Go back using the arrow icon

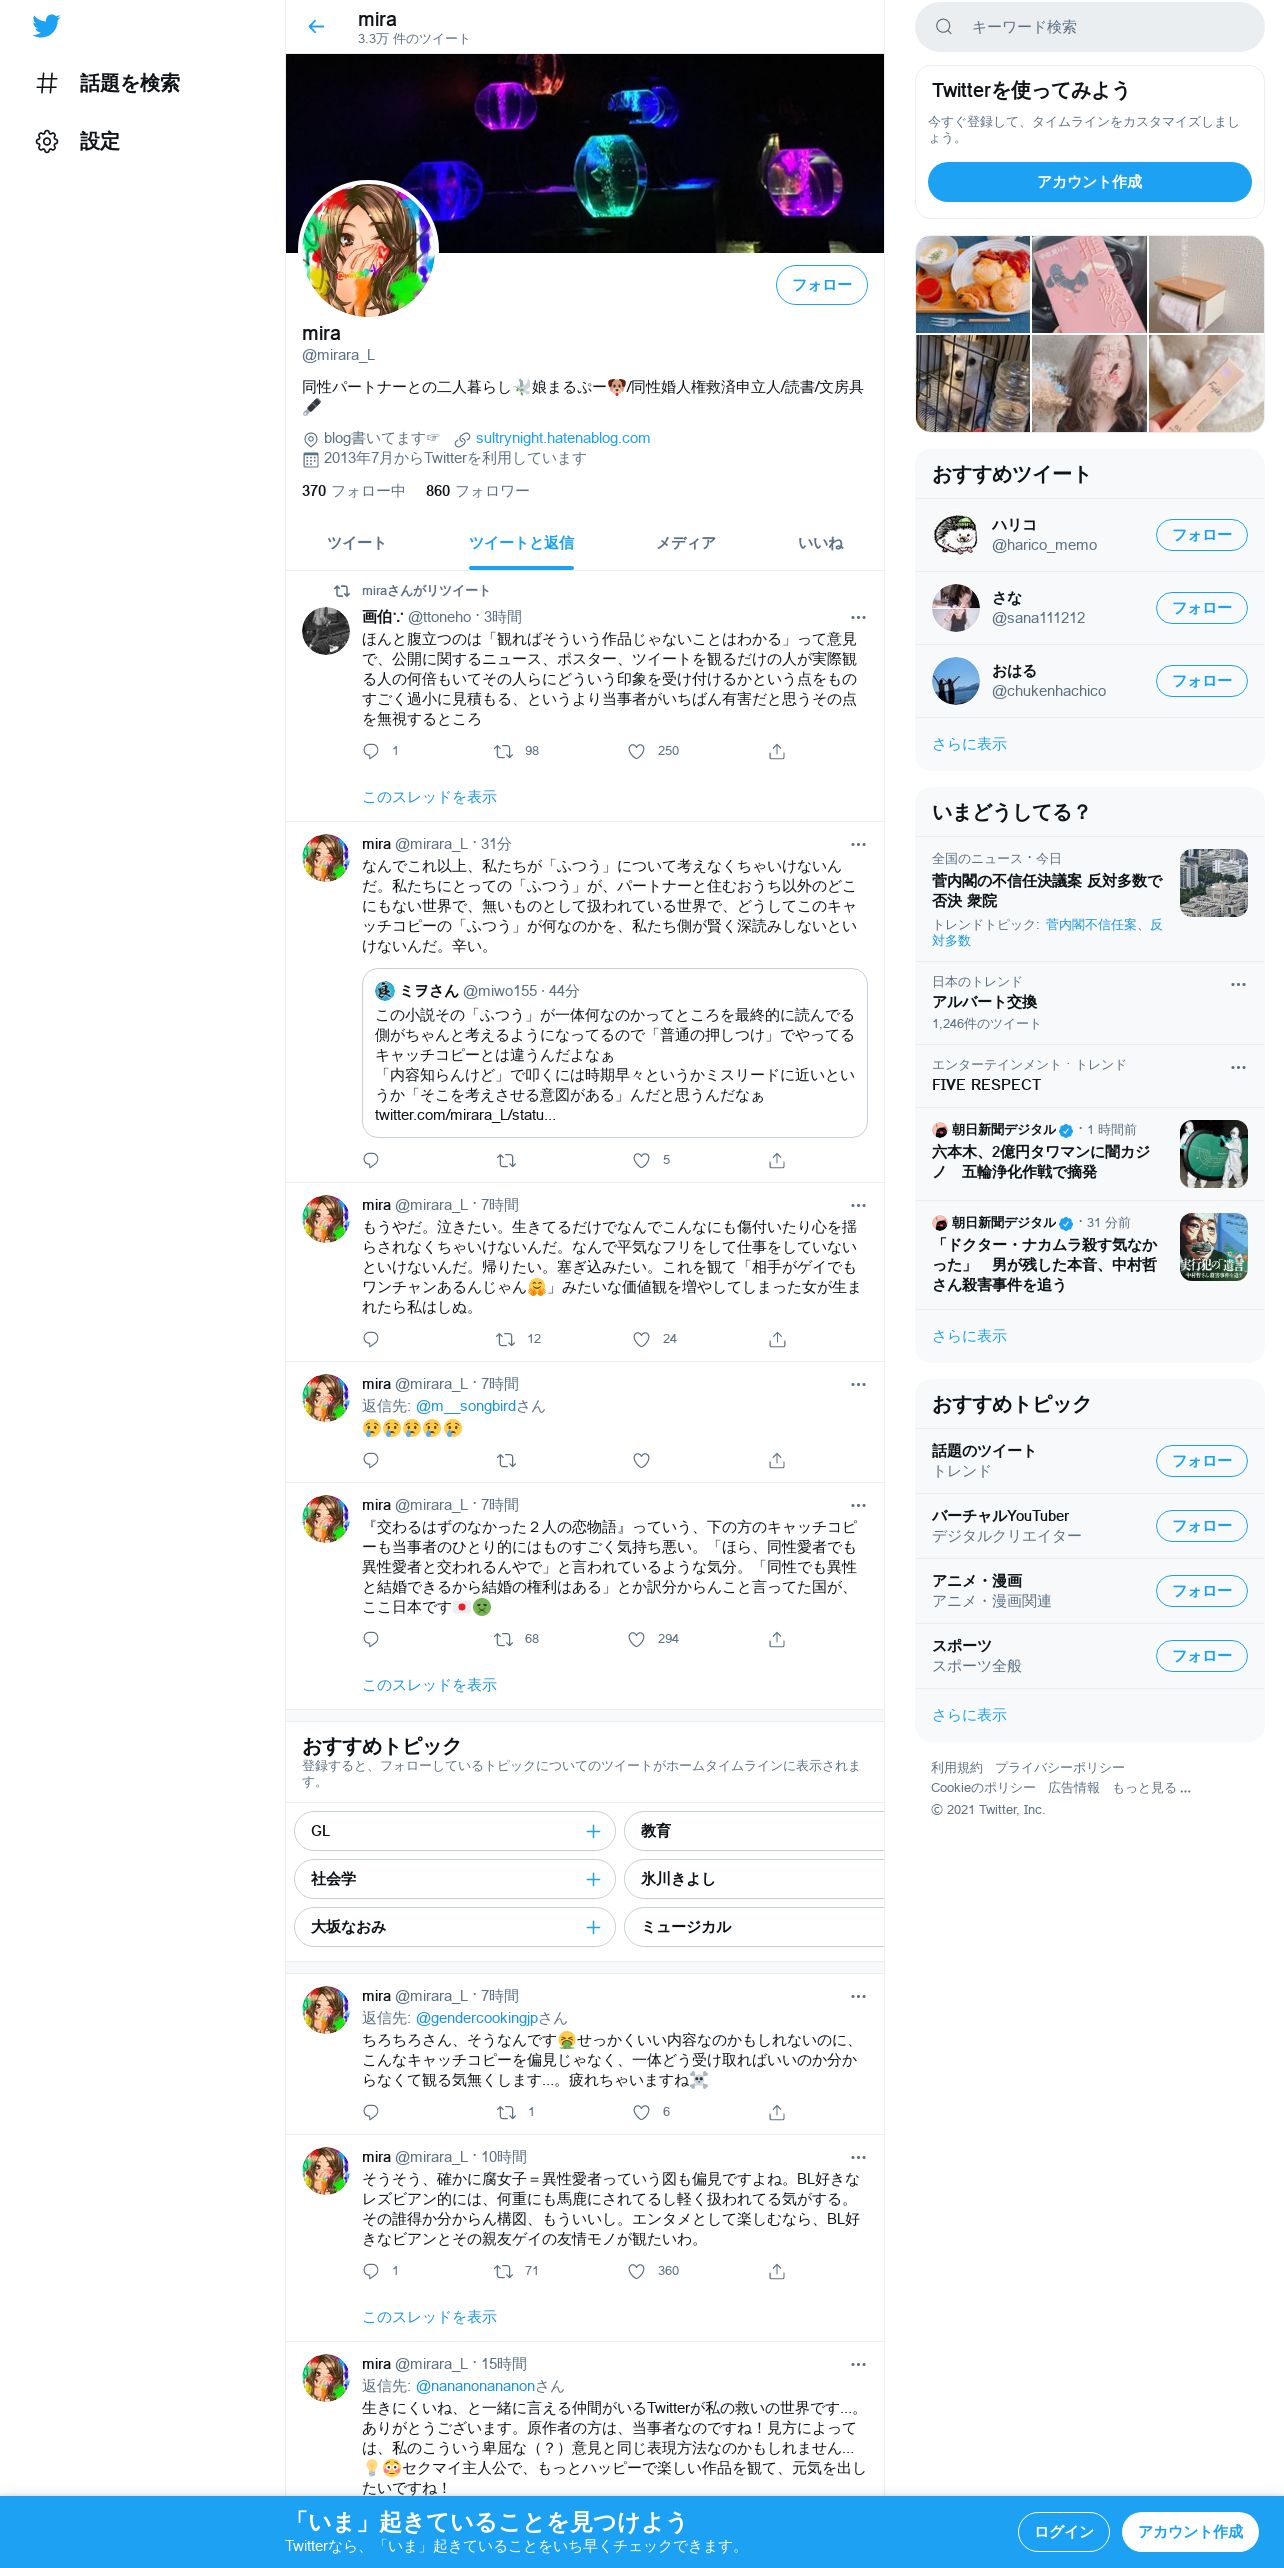(316, 27)
